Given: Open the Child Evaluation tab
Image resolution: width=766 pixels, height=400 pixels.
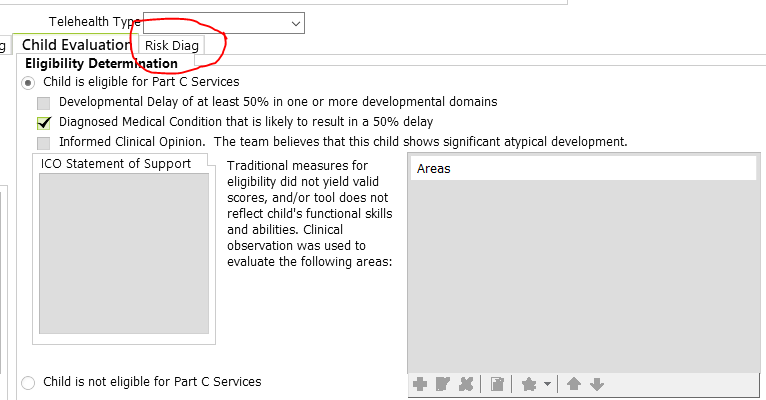Looking at the screenshot, I should point(76,45).
